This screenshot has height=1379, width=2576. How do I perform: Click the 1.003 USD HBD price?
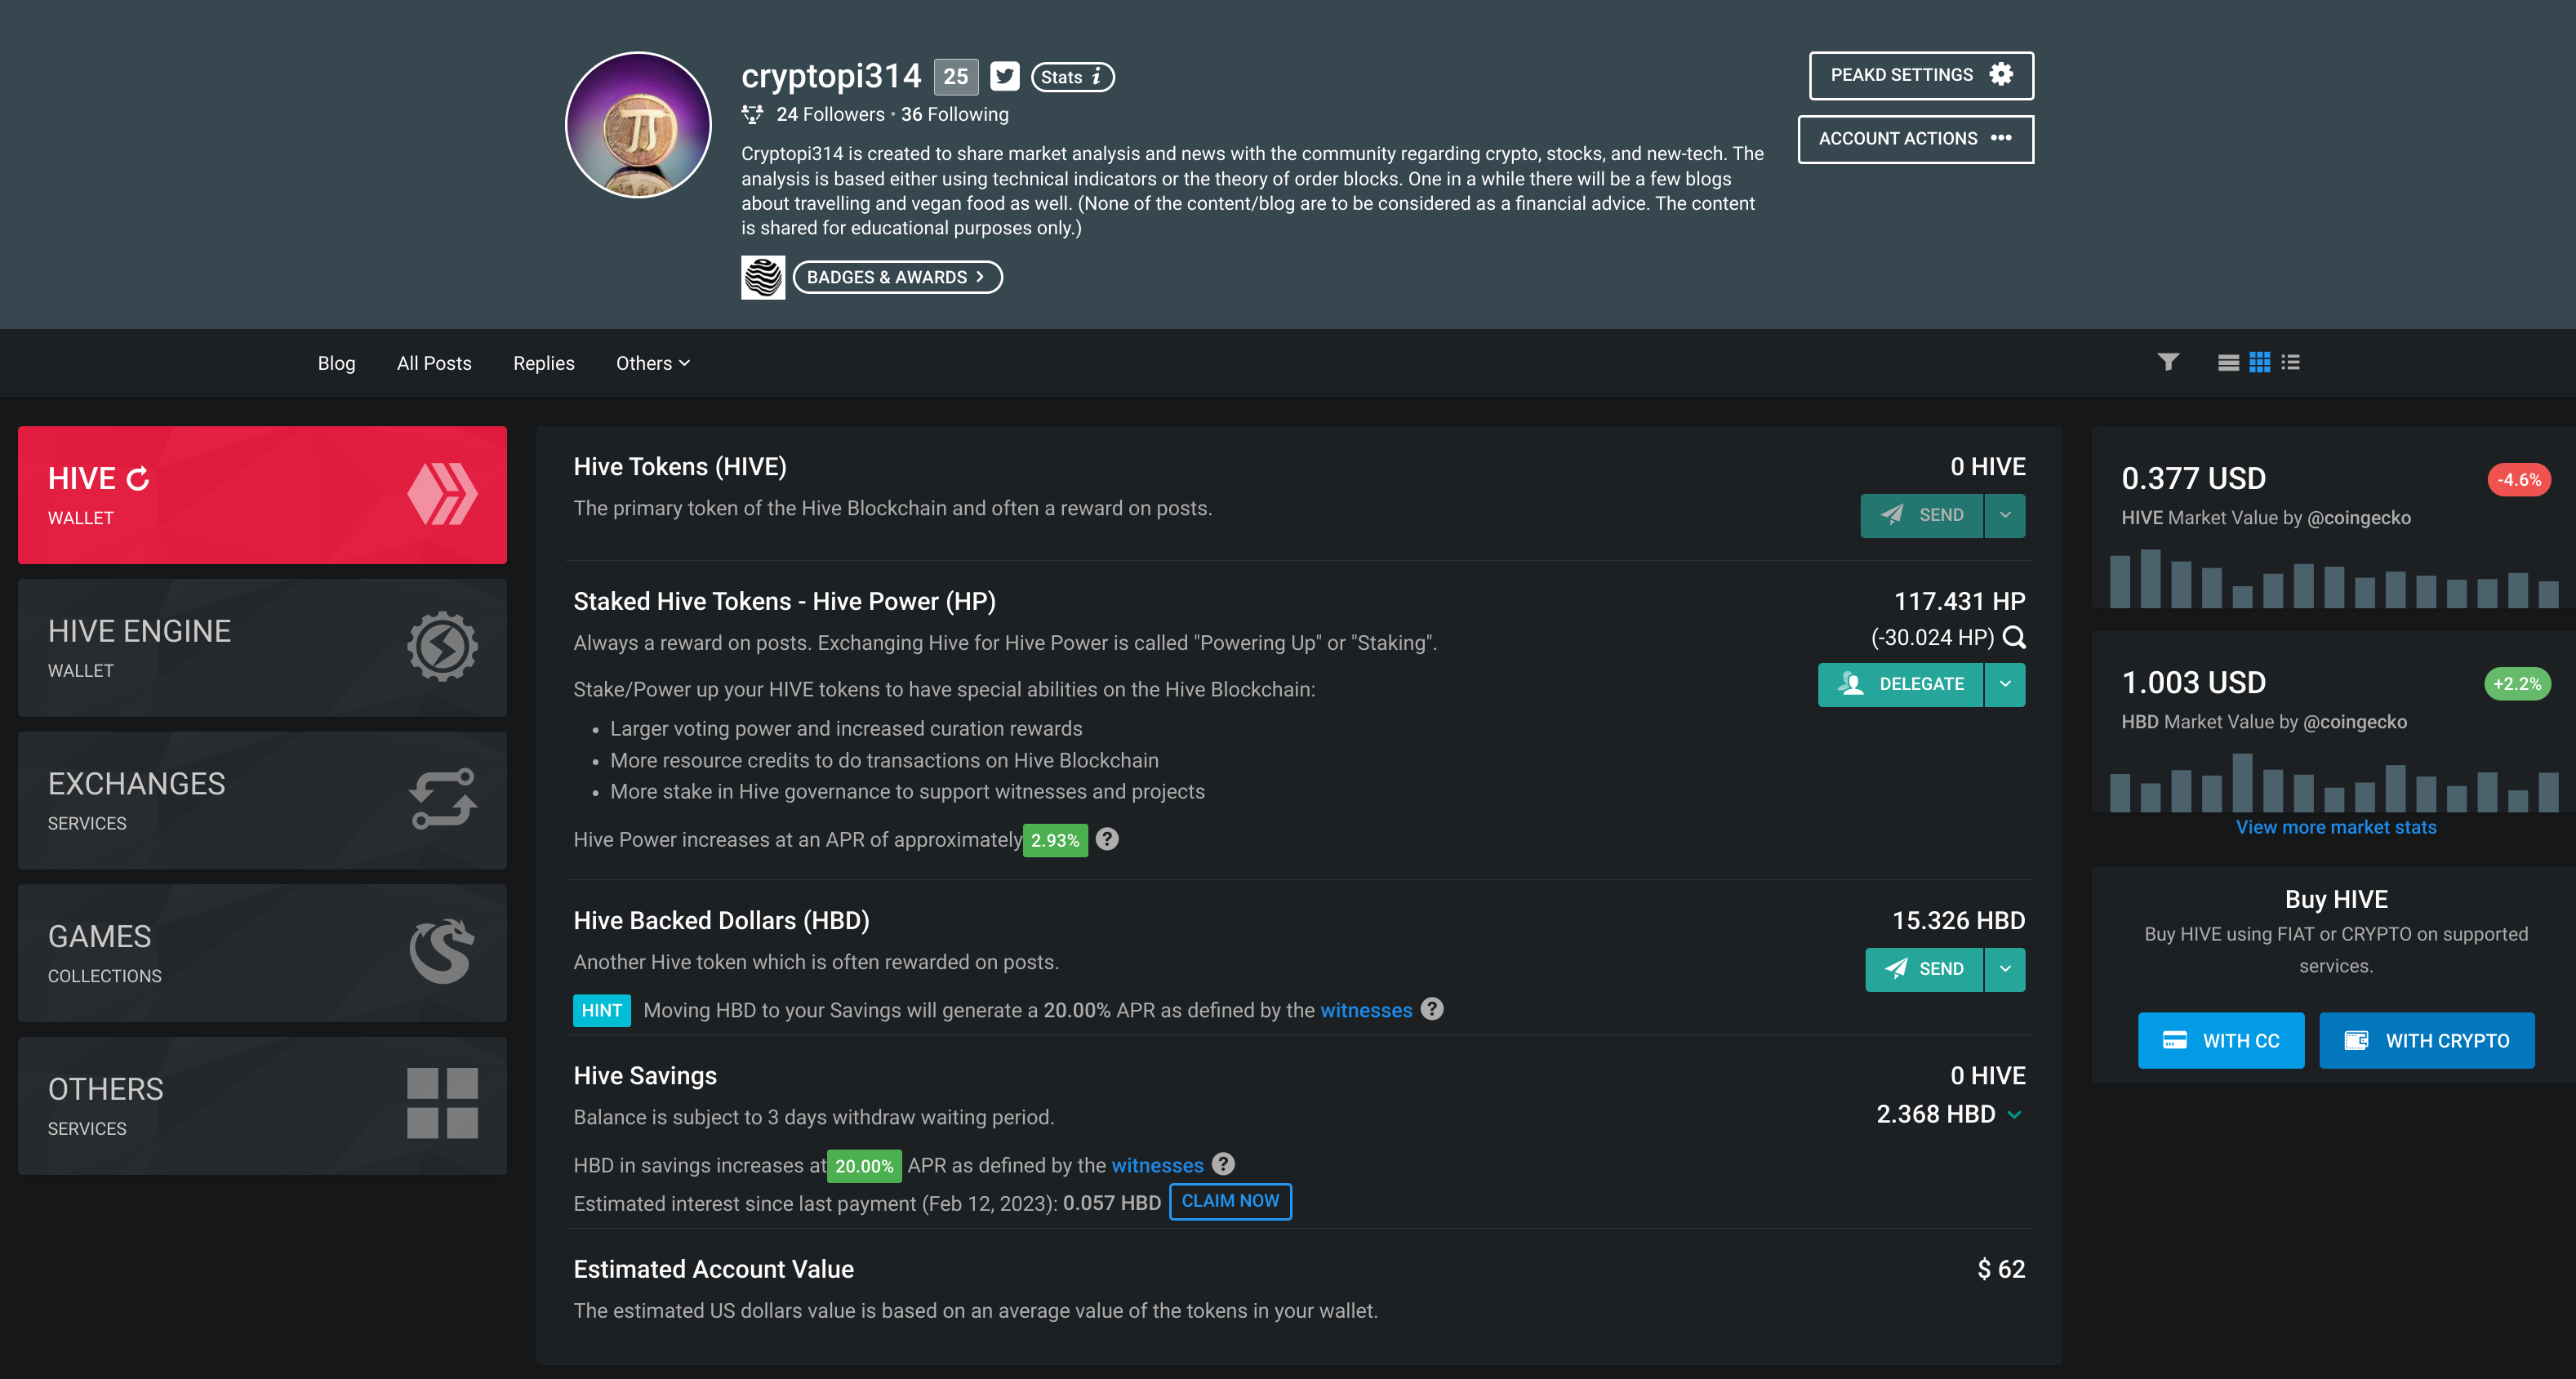(2193, 683)
